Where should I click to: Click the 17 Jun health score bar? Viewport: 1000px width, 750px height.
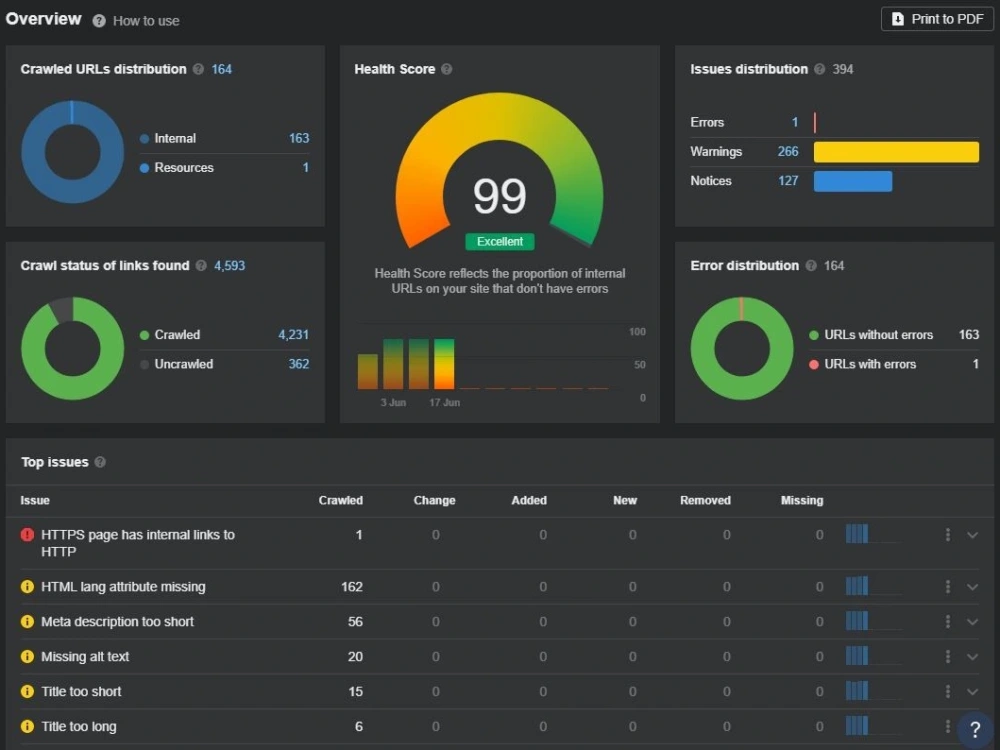[444, 364]
